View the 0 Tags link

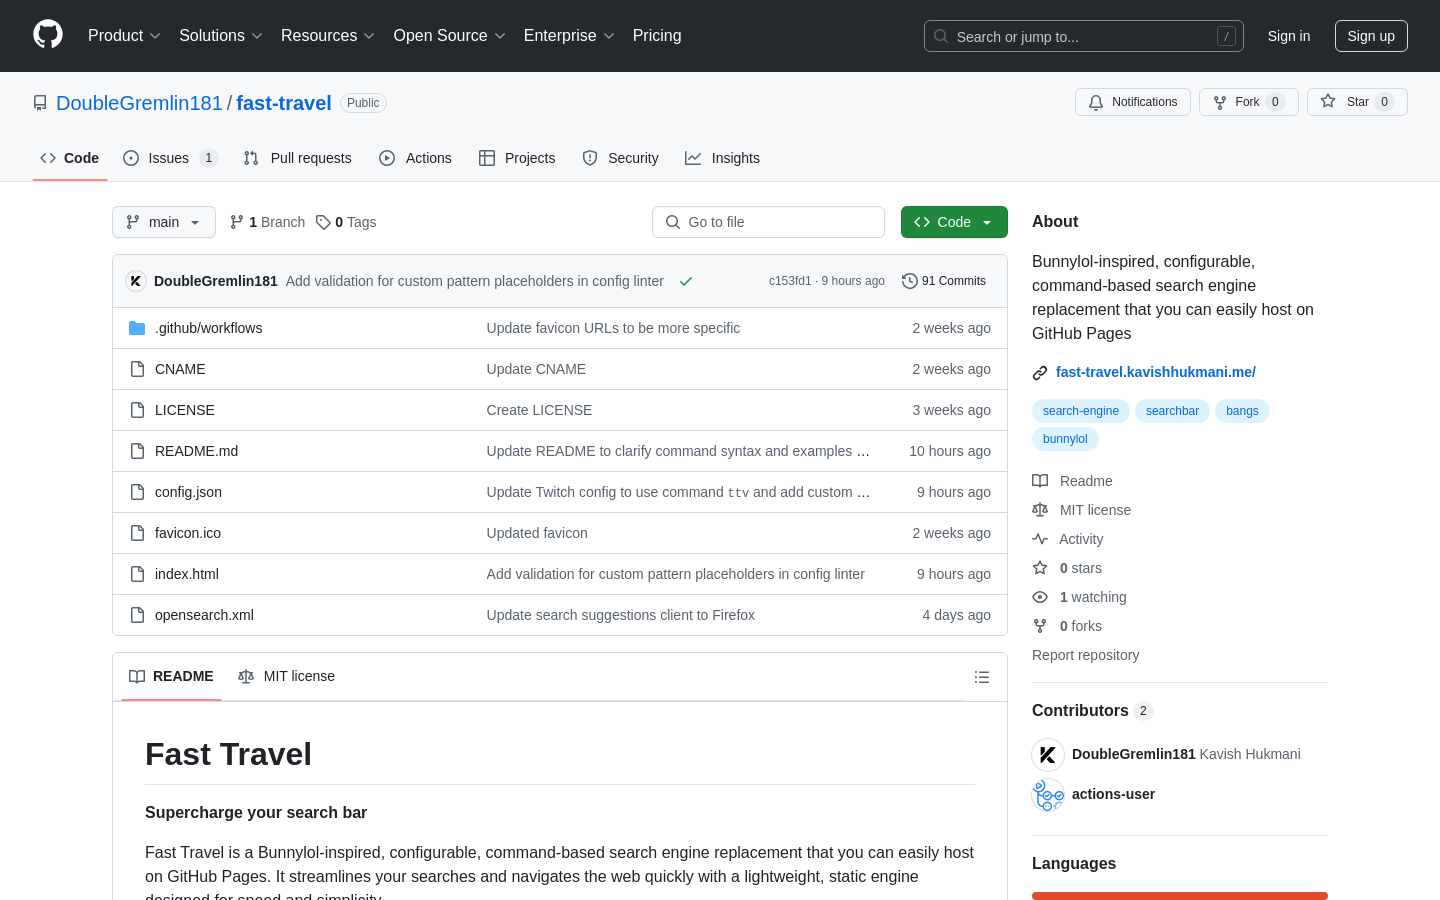click(x=346, y=222)
